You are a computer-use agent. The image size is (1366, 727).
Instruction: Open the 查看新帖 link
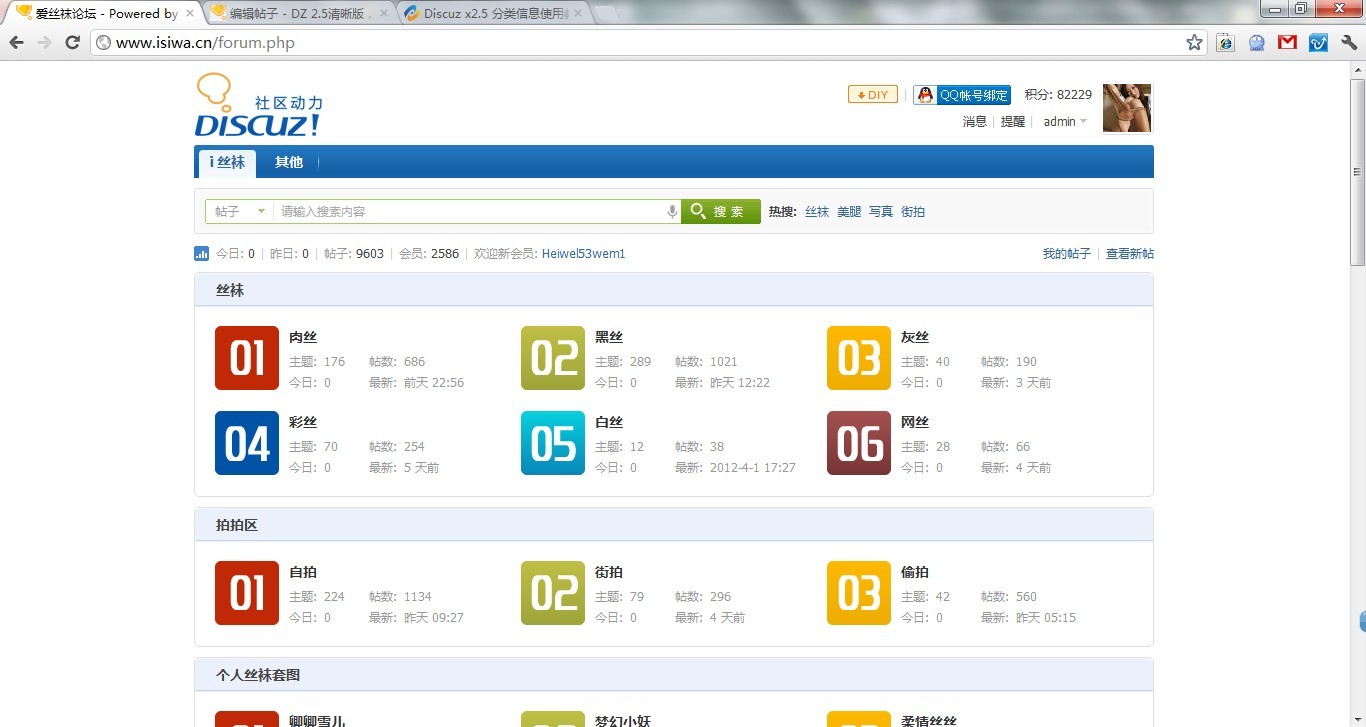tap(1129, 254)
